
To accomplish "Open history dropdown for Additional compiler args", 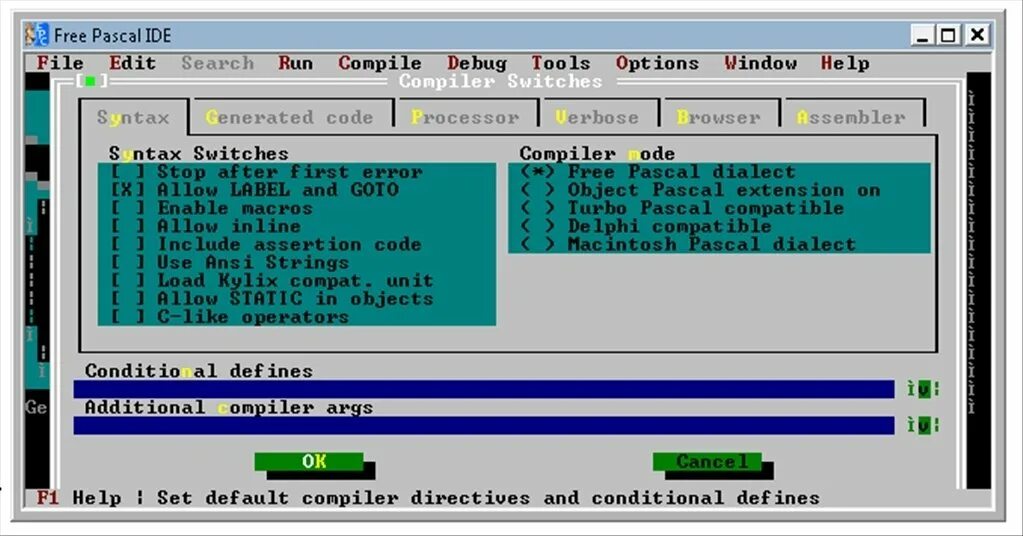I will coord(924,425).
